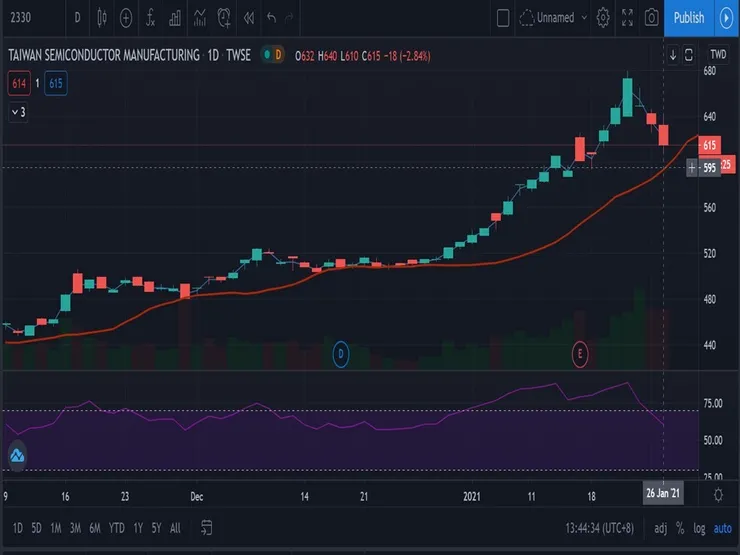Click the blue indicator logo in RSI pane
The height and width of the screenshot is (555, 740).
[x=17, y=456]
